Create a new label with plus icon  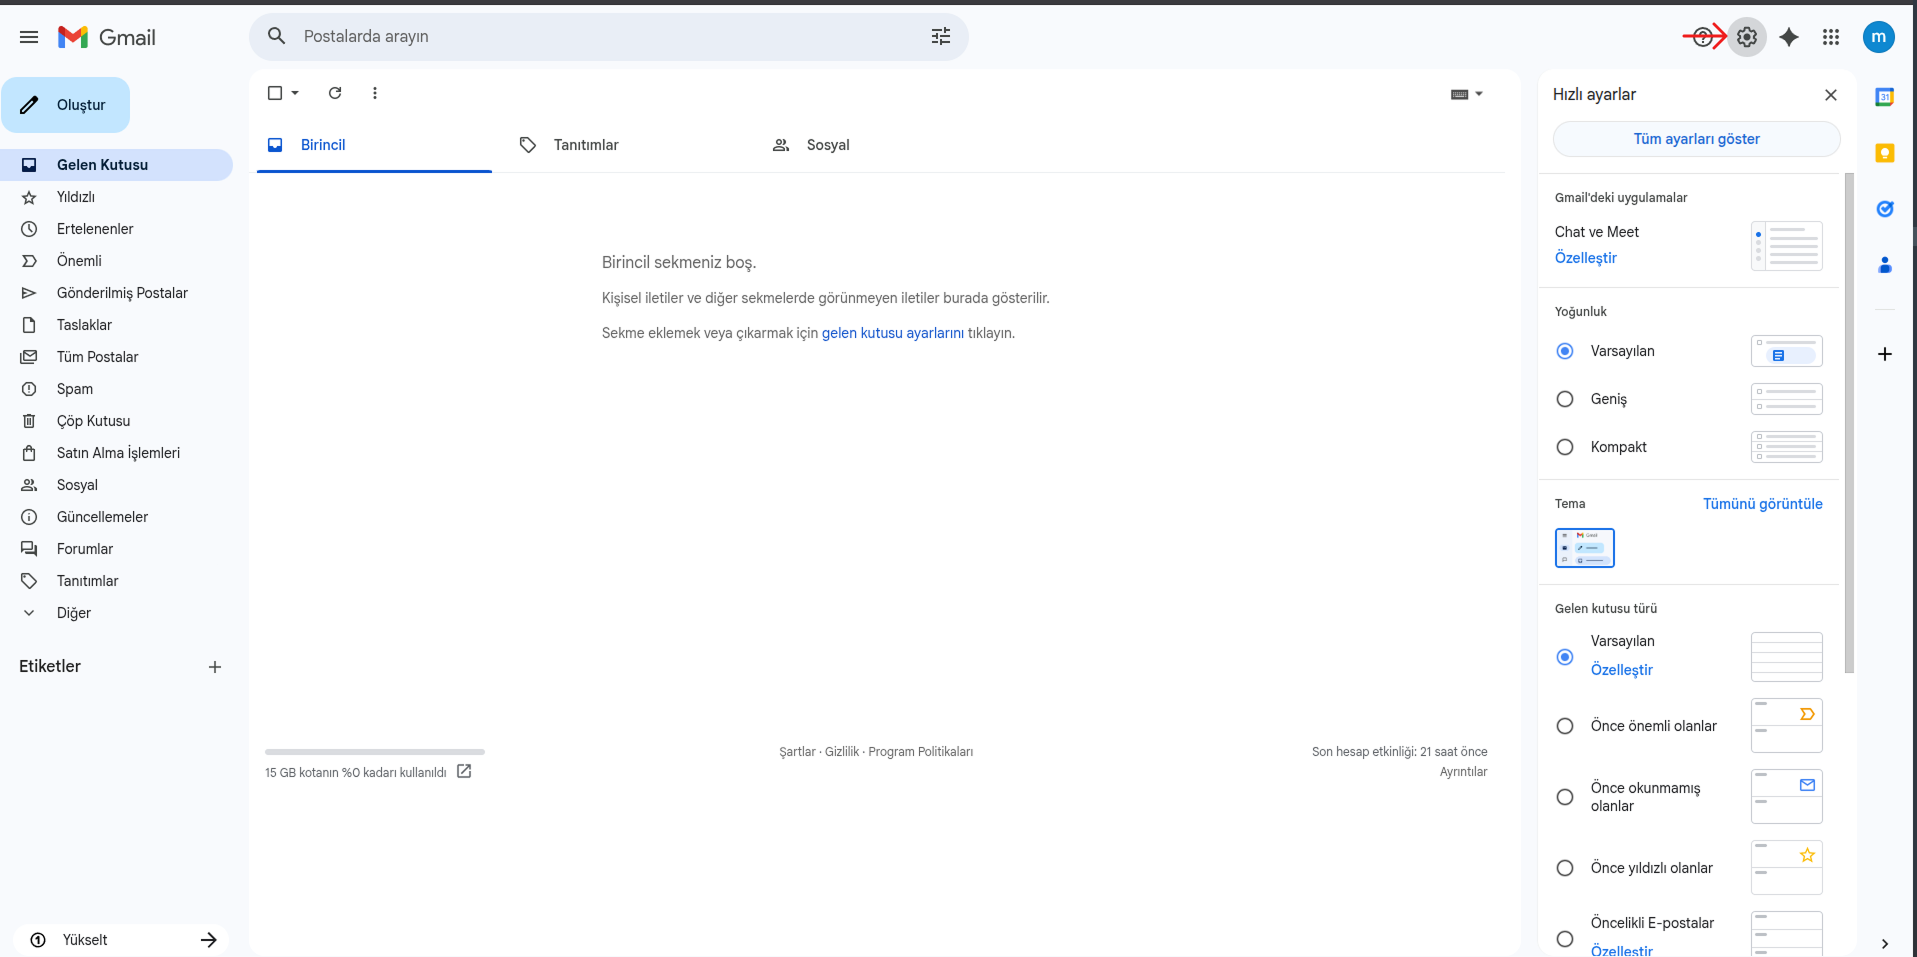[215, 667]
